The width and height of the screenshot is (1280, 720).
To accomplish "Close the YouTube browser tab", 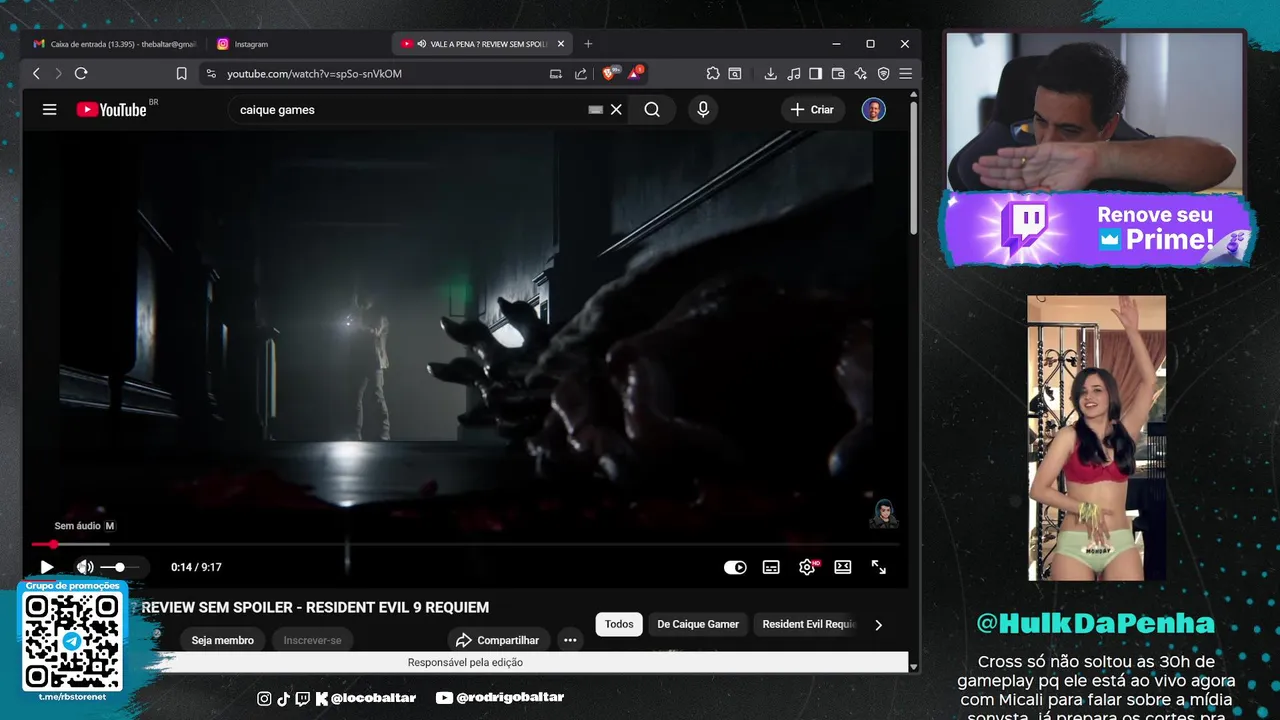I will click(x=561, y=44).
